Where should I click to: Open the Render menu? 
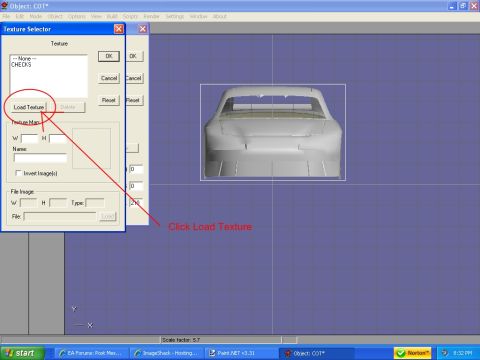(151, 16)
